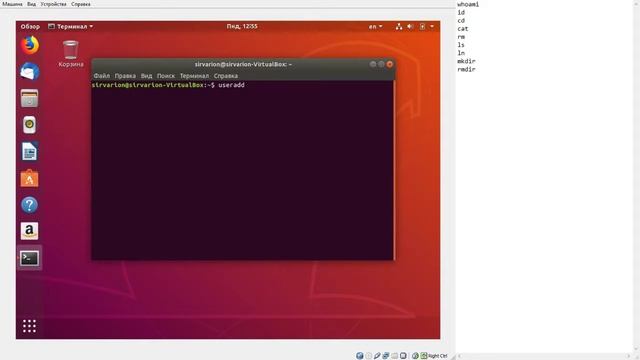Click VirtualBox optical disk status icon
This screenshot has width=640, height=360.
369,356
